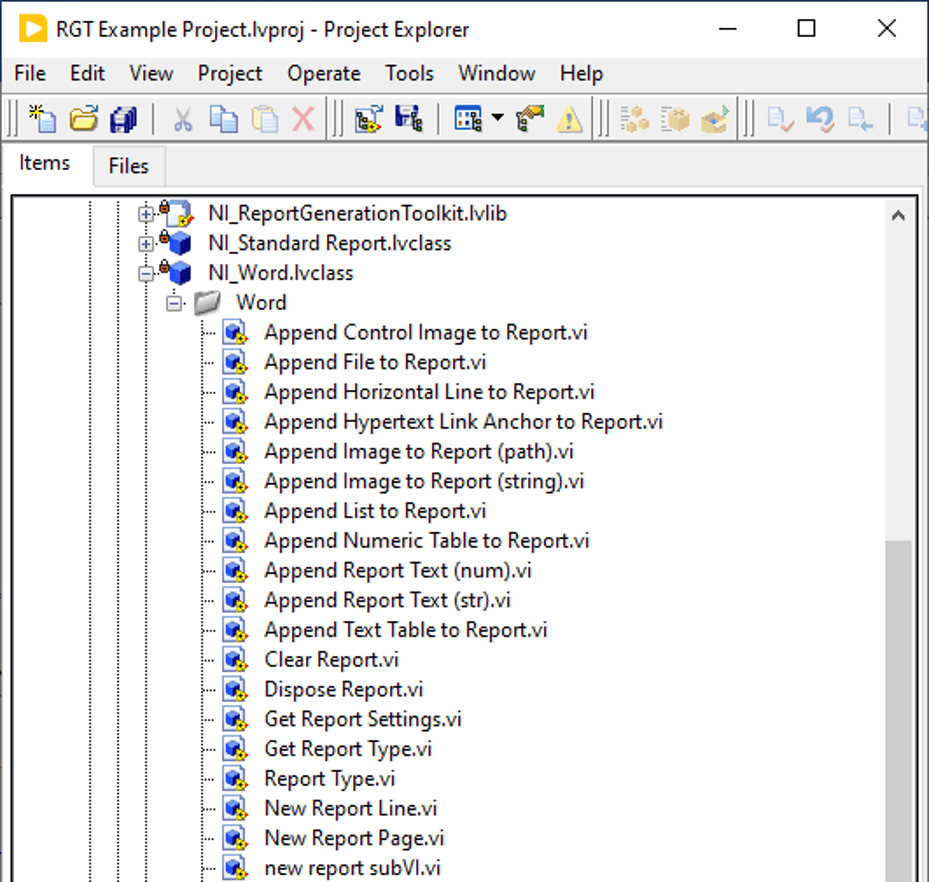The image size is (929, 882).
Task: Click the vertical scrollbar thumb
Action: click(898, 711)
